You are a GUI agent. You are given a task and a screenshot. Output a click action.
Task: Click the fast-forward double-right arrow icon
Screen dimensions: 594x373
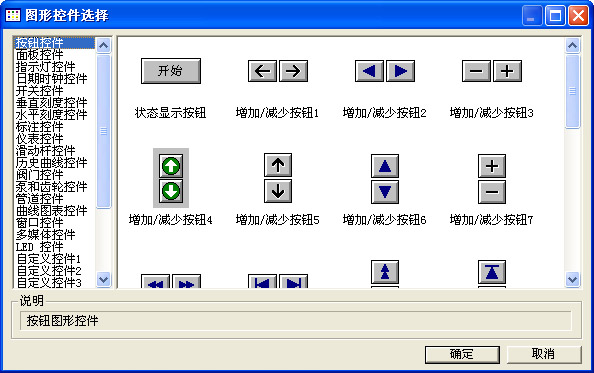click(186, 282)
